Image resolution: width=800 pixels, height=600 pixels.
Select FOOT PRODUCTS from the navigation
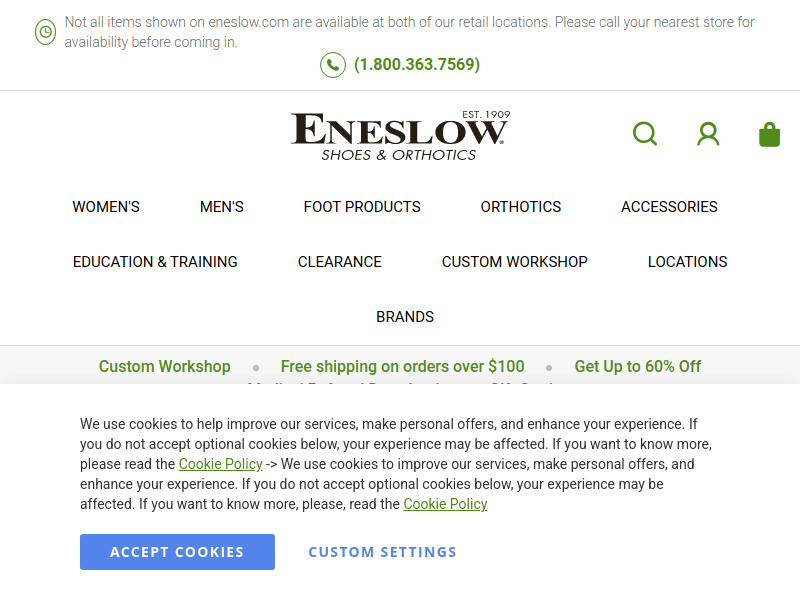[x=362, y=207]
